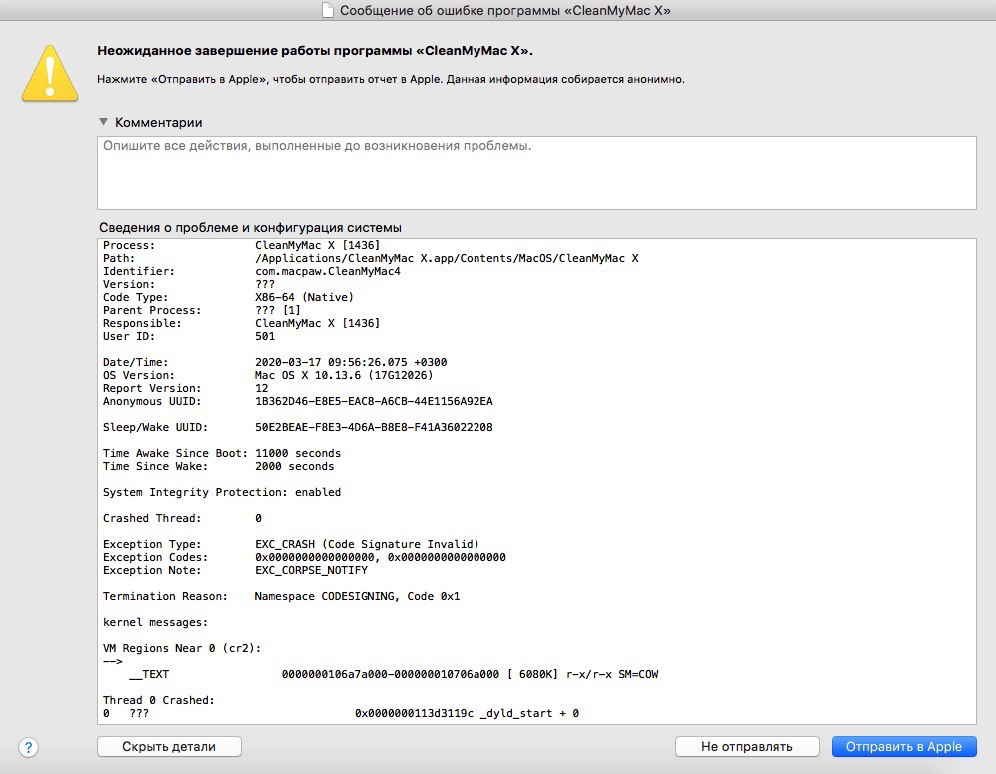Image resolution: width=996 pixels, height=774 pixels.
Task: Click the help question mark button
Action: [x=29, y=747]
